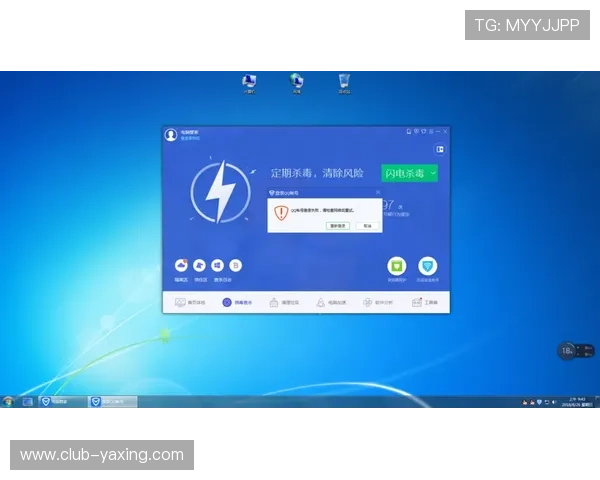Open the toolbox tab
Screen dimensions: 600x480
tap(425, 302)
